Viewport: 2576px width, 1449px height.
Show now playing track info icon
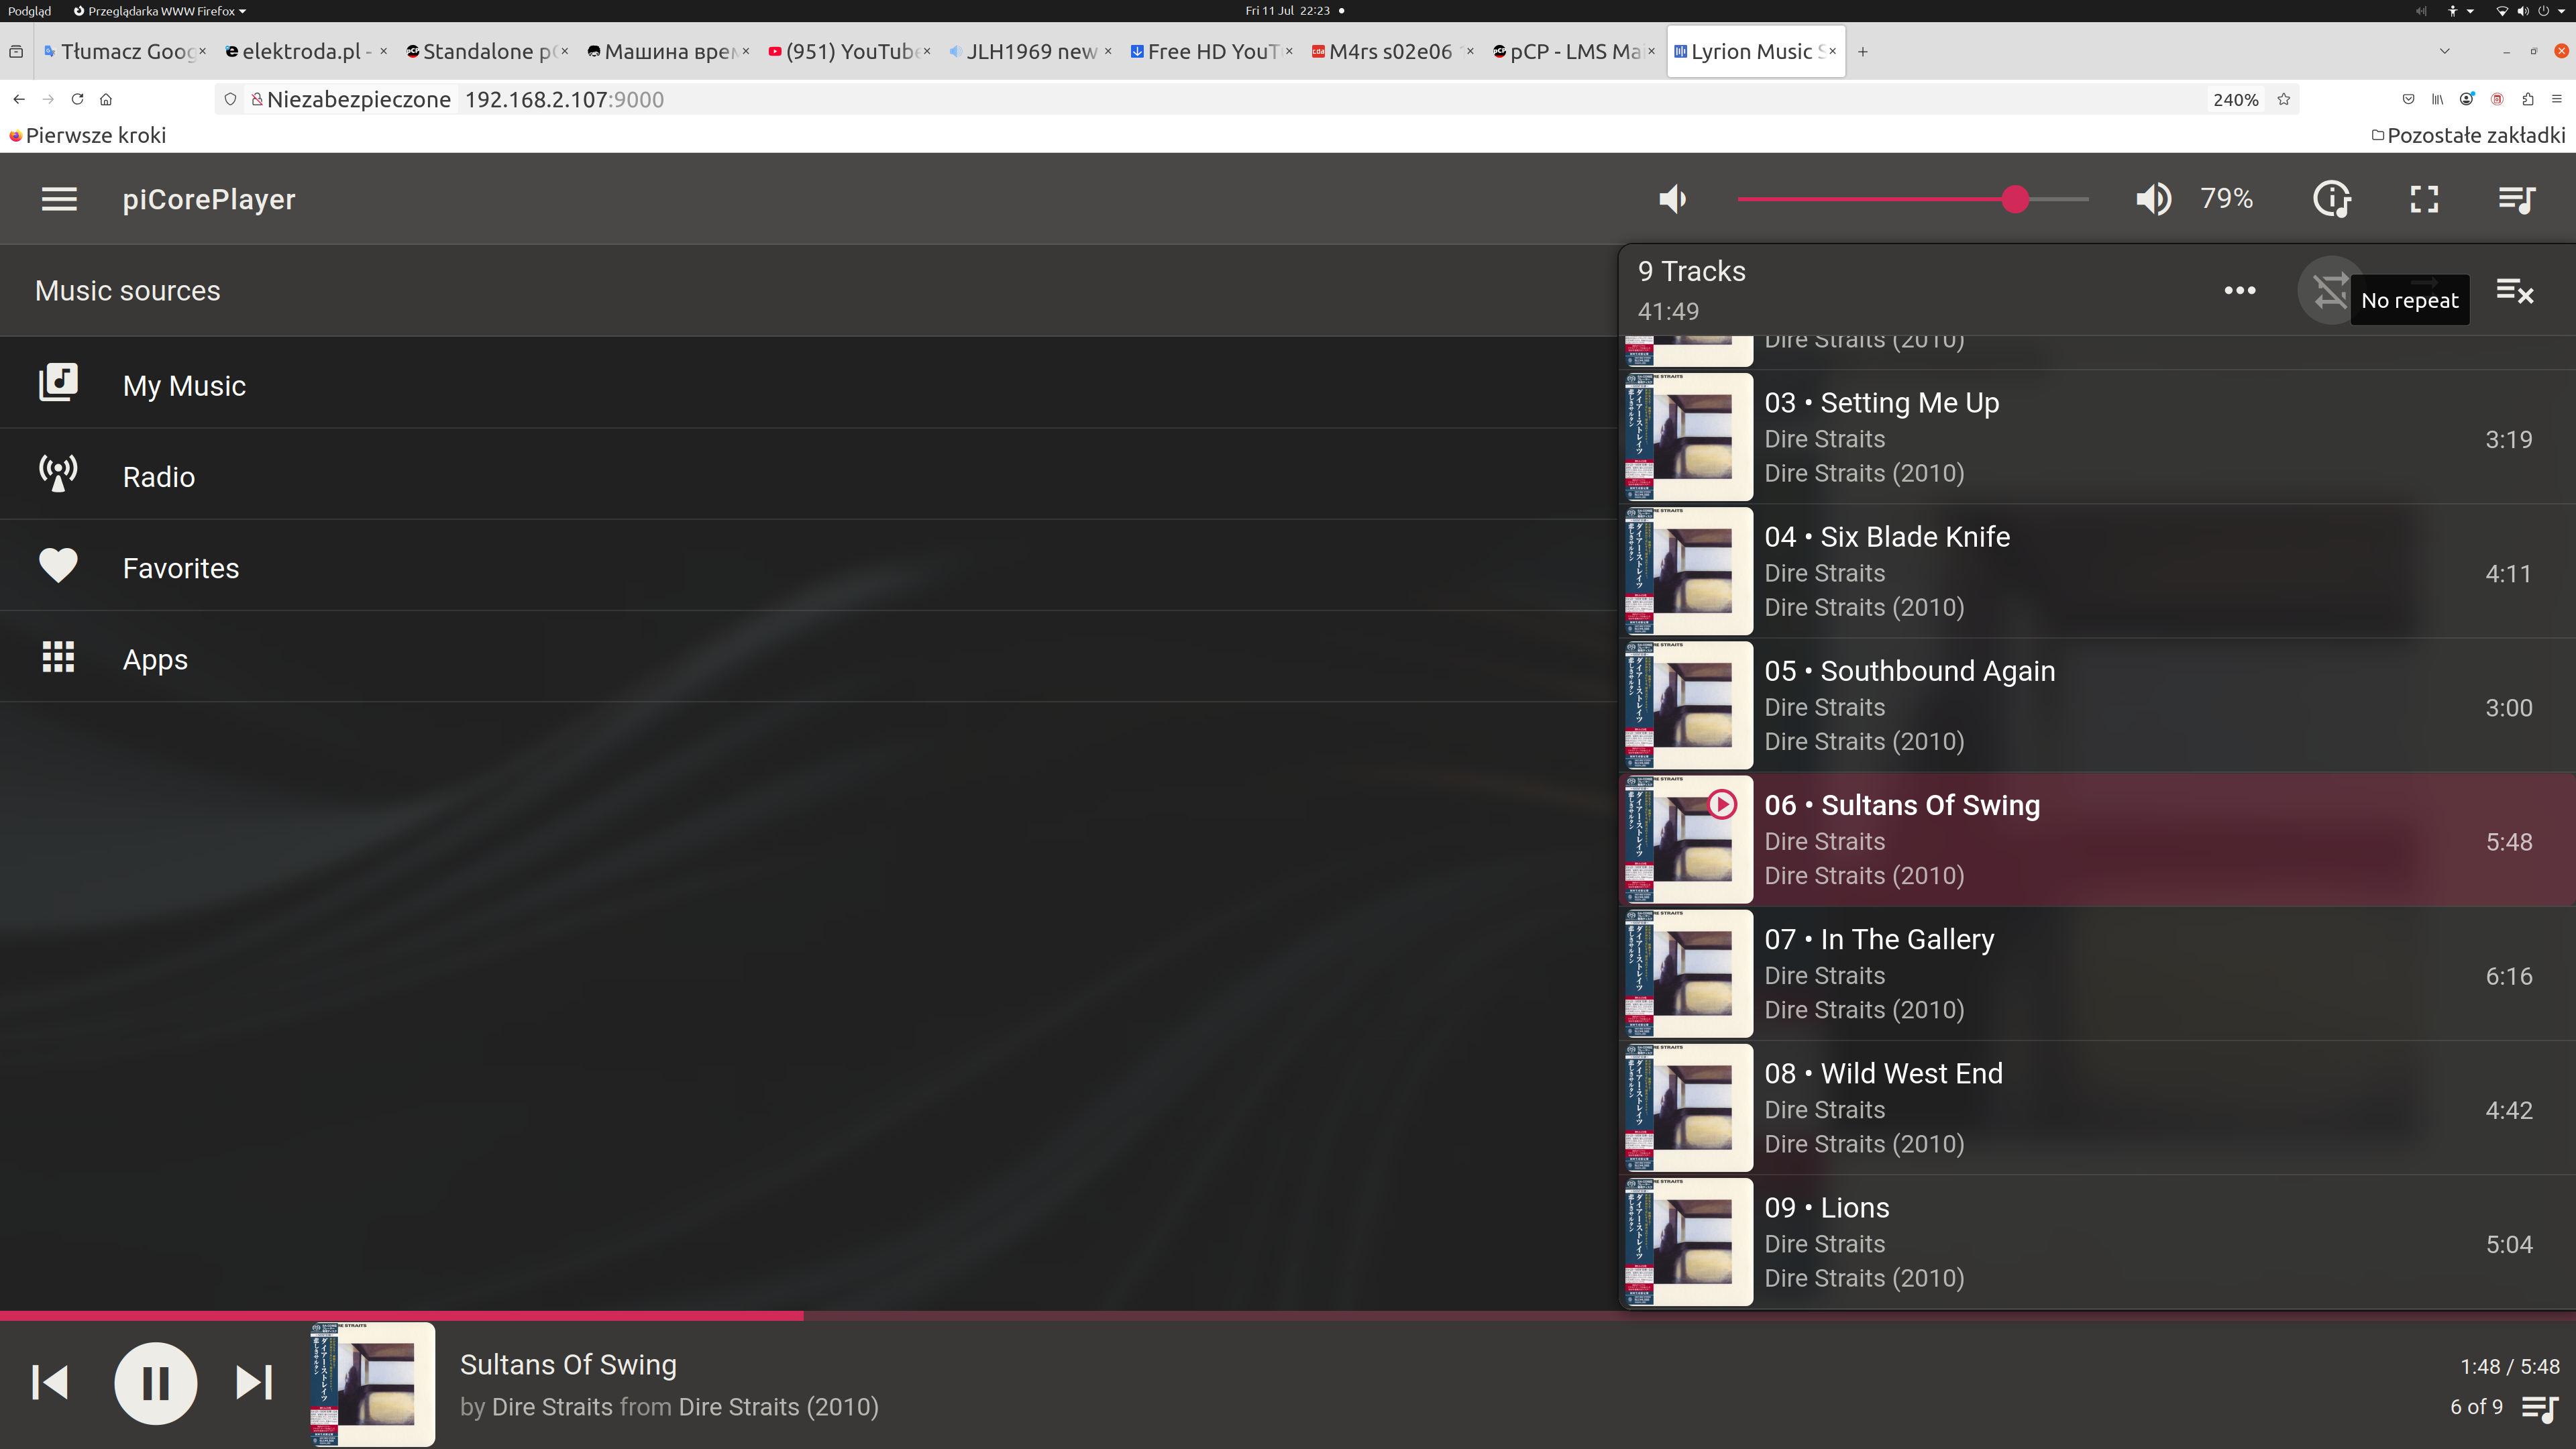tap(2332, 199)
